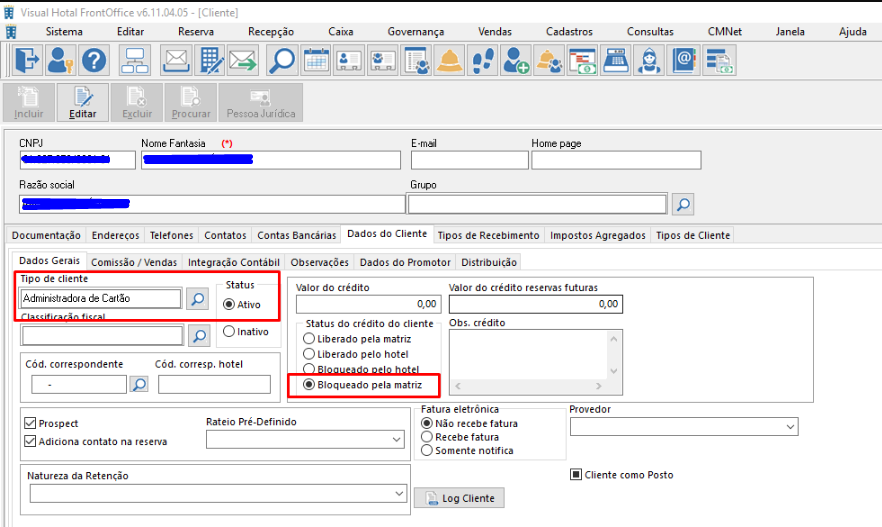The height and width of the screenshot is (527, 882).
Task: Click the Pessoa Jurídica button
Action: coord(260,102)
